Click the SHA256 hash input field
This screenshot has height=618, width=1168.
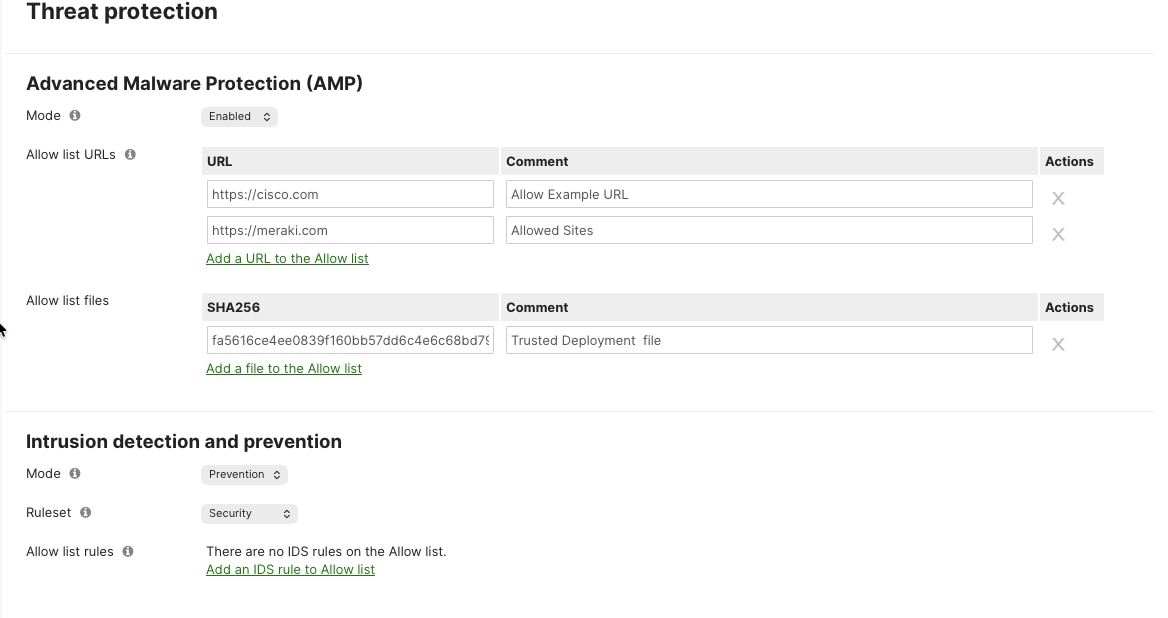pos(350,340)
